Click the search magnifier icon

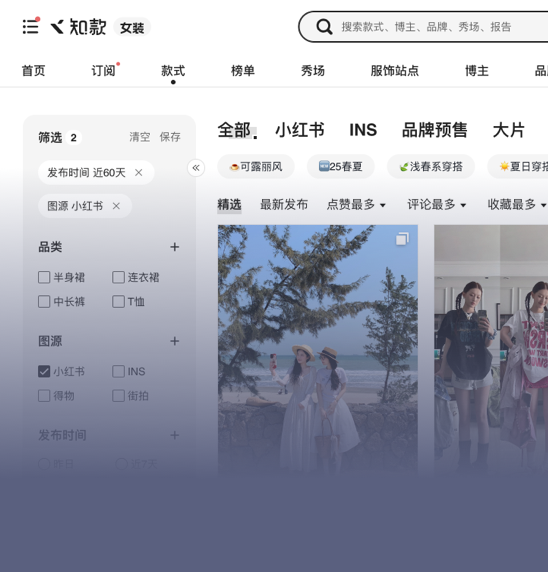324,27
